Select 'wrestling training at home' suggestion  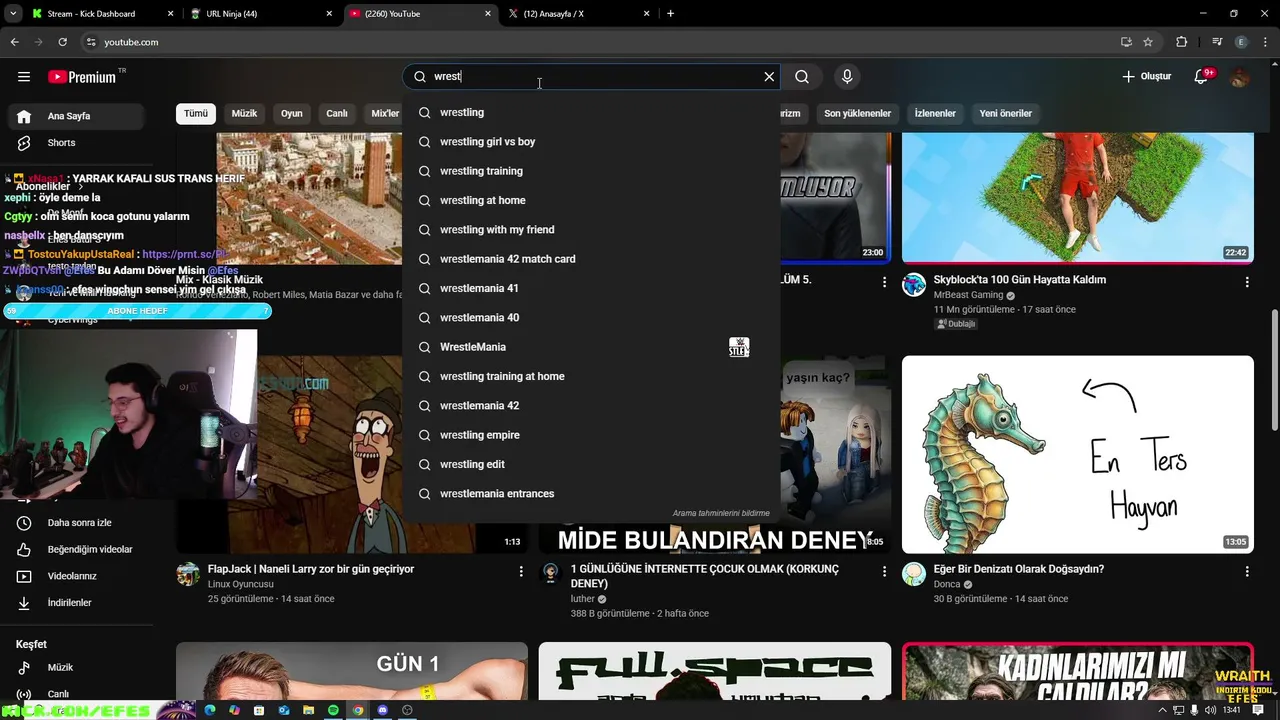point(591,376)
